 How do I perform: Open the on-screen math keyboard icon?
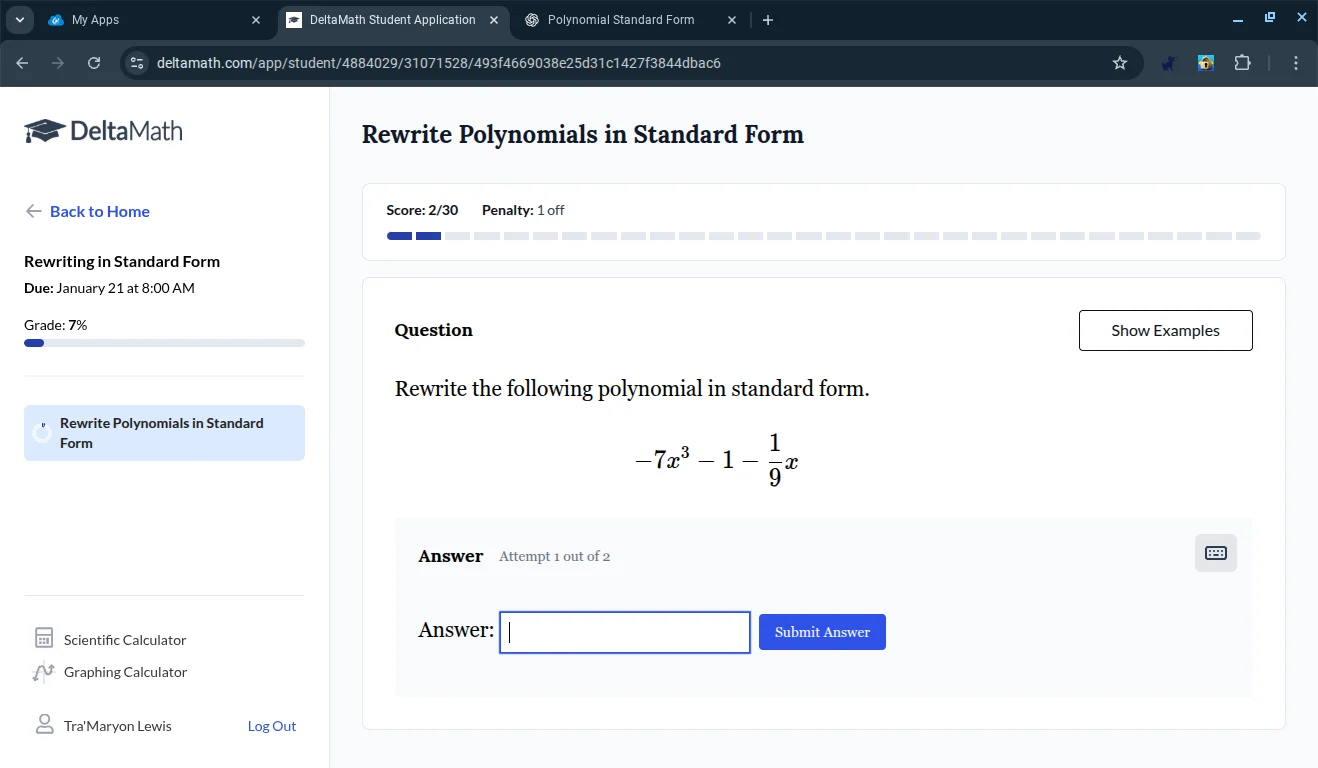click(x=1215, y=553)
